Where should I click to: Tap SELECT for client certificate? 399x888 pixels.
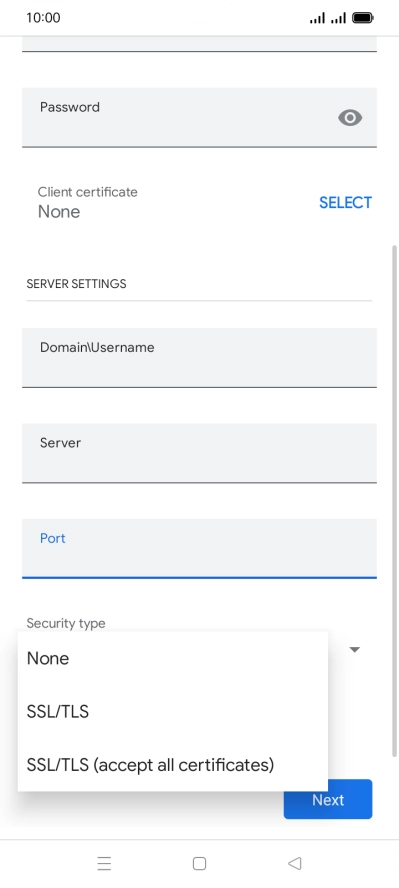[x=345, y=203]
